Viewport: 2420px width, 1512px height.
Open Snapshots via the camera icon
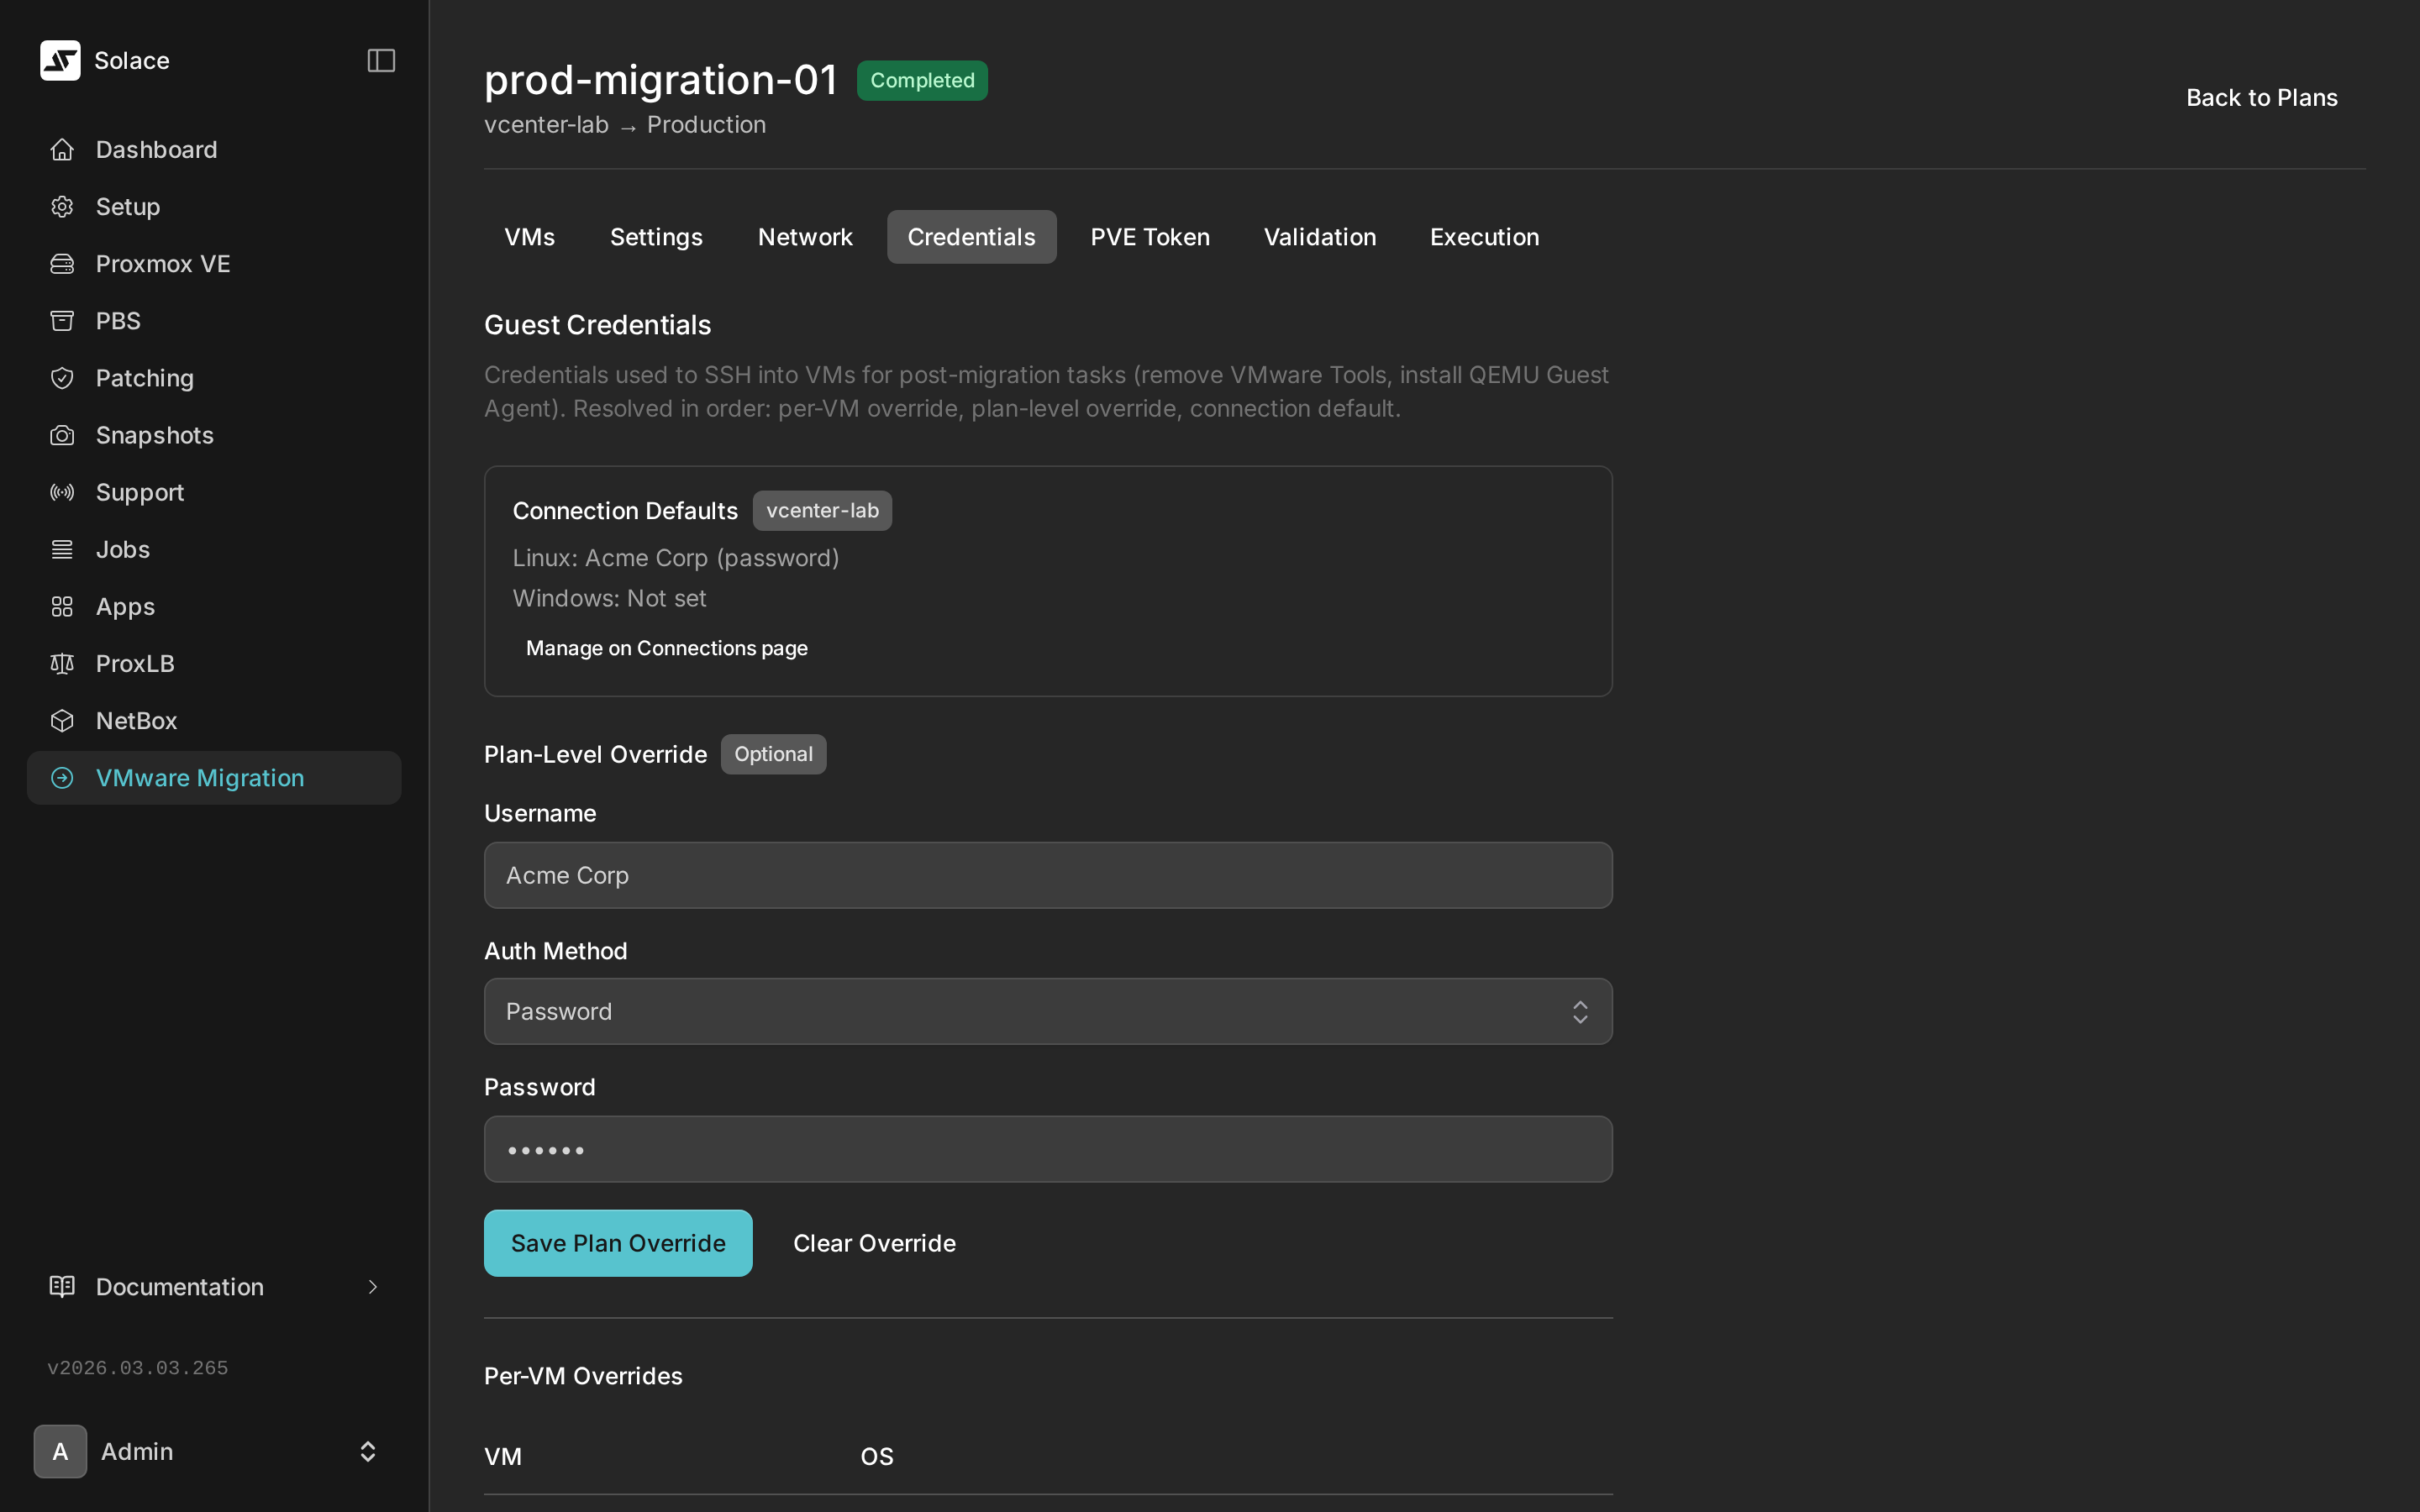coord(62,435)
